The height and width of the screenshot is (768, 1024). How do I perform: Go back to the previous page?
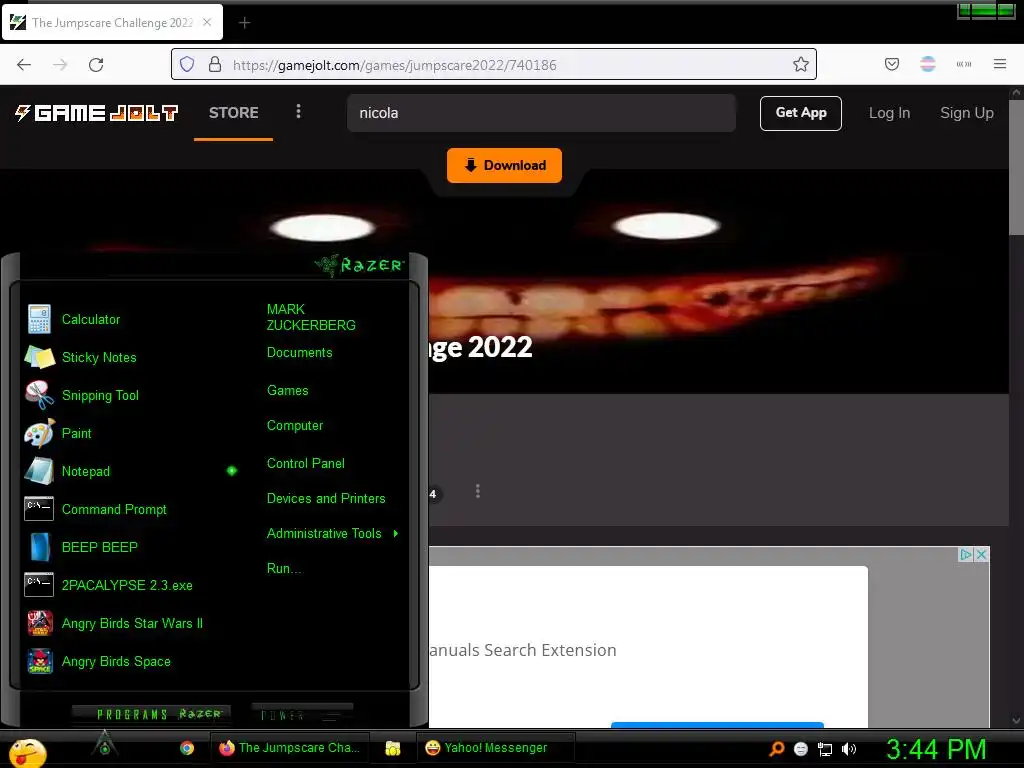pos(24,65)
